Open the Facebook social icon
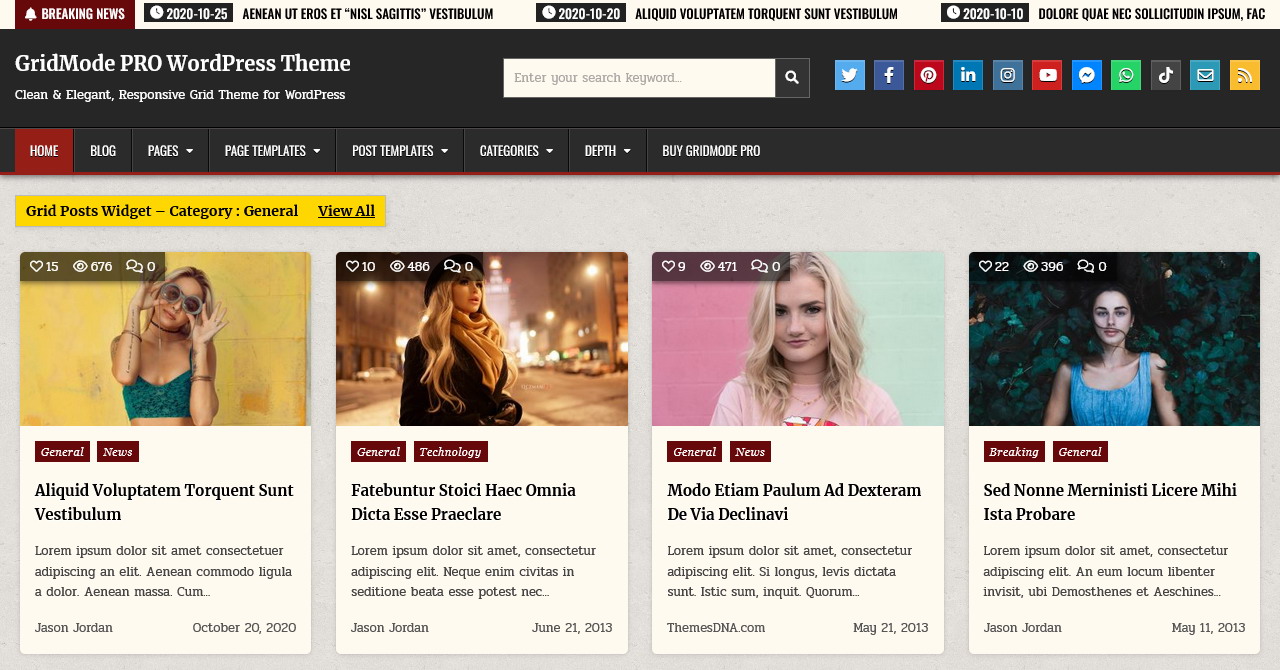 889,75
